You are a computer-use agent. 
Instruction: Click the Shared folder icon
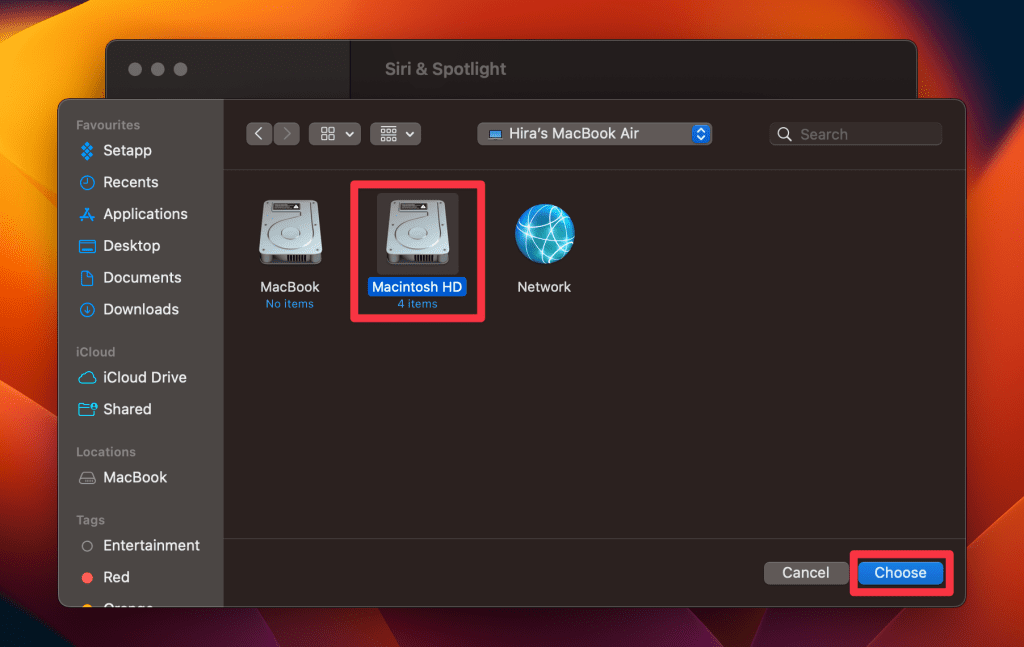point(88,409)
